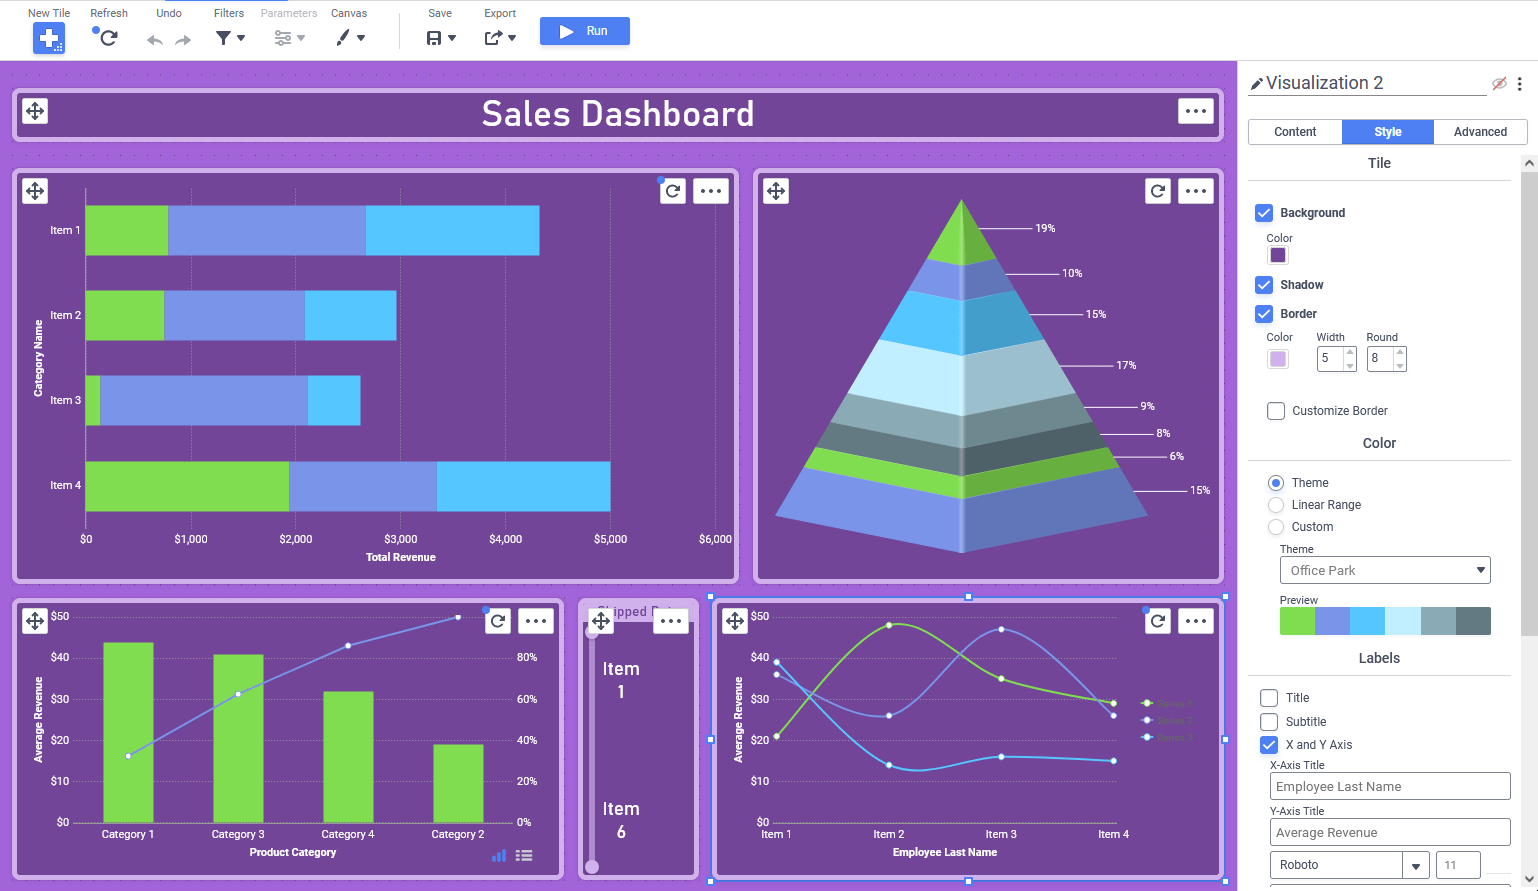Open stacked bar chart tile options menu
The height and width of the screenshot is (891, 1538).
(x=711, y=191)
